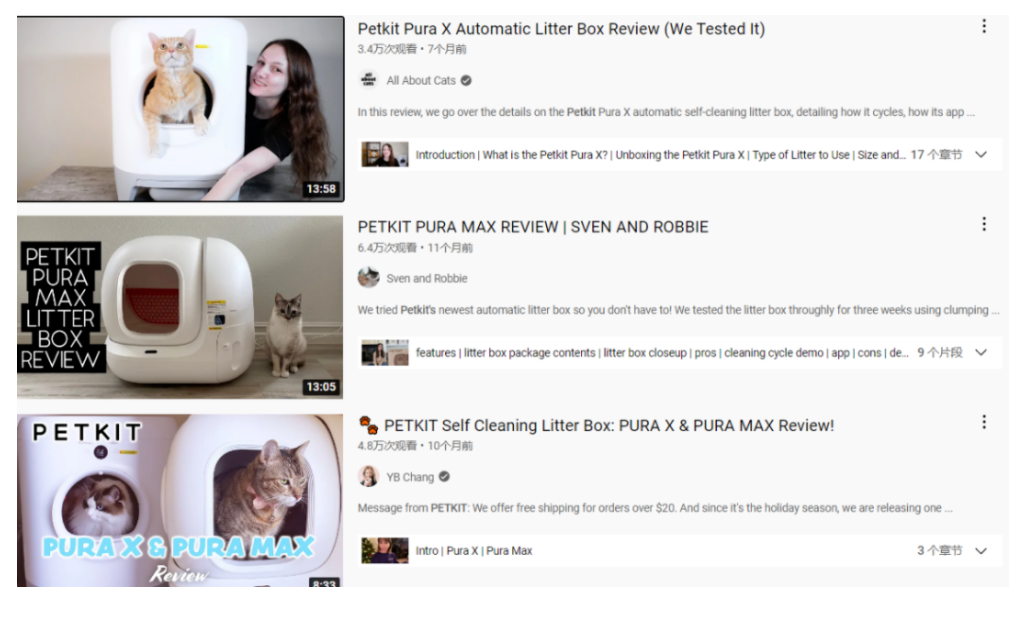Image resolution: width=1031 pixels, height=633 pixels.
Task: Click the '17 个章节' chapter count
Action: (936, 155)
